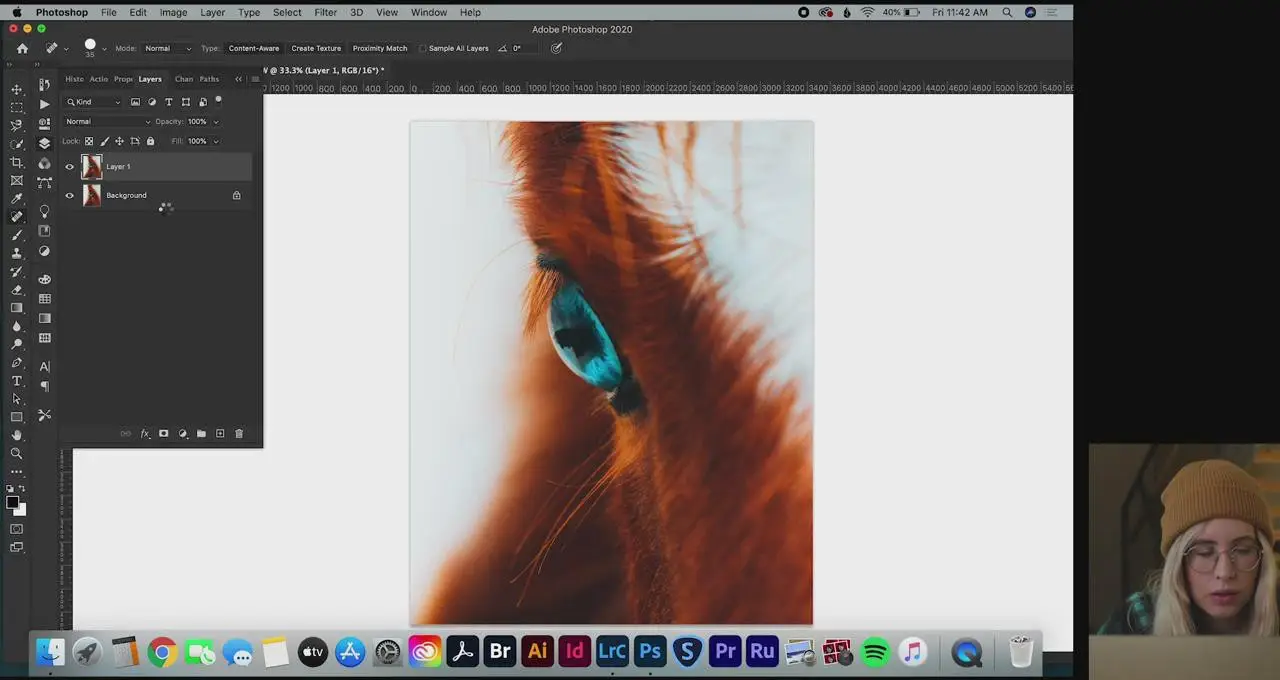
Task: Select the Move tool
Action: point(16,89)
